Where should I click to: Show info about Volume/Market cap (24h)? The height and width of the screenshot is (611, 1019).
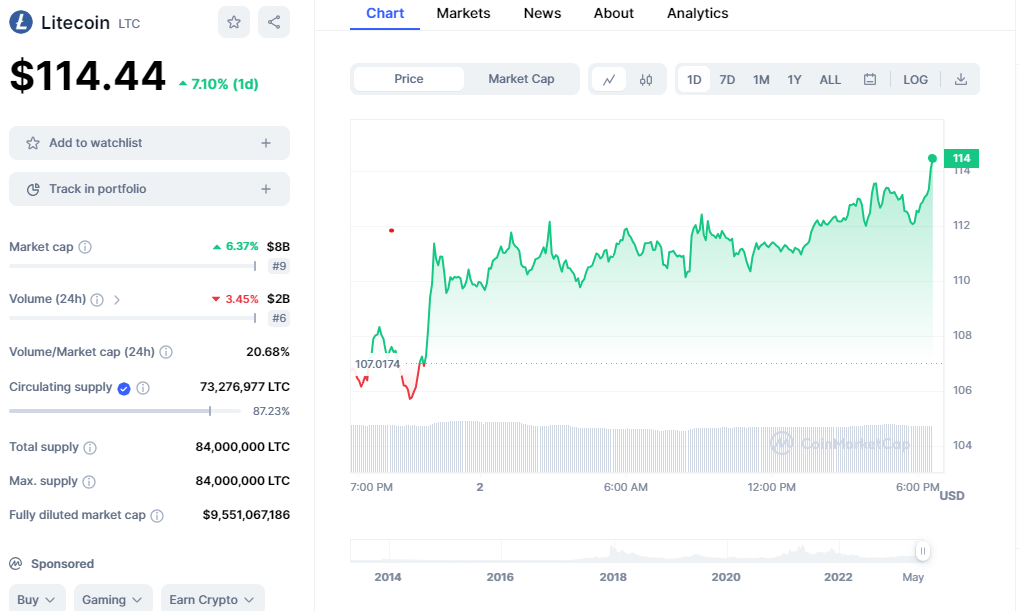tap(166, 352)
